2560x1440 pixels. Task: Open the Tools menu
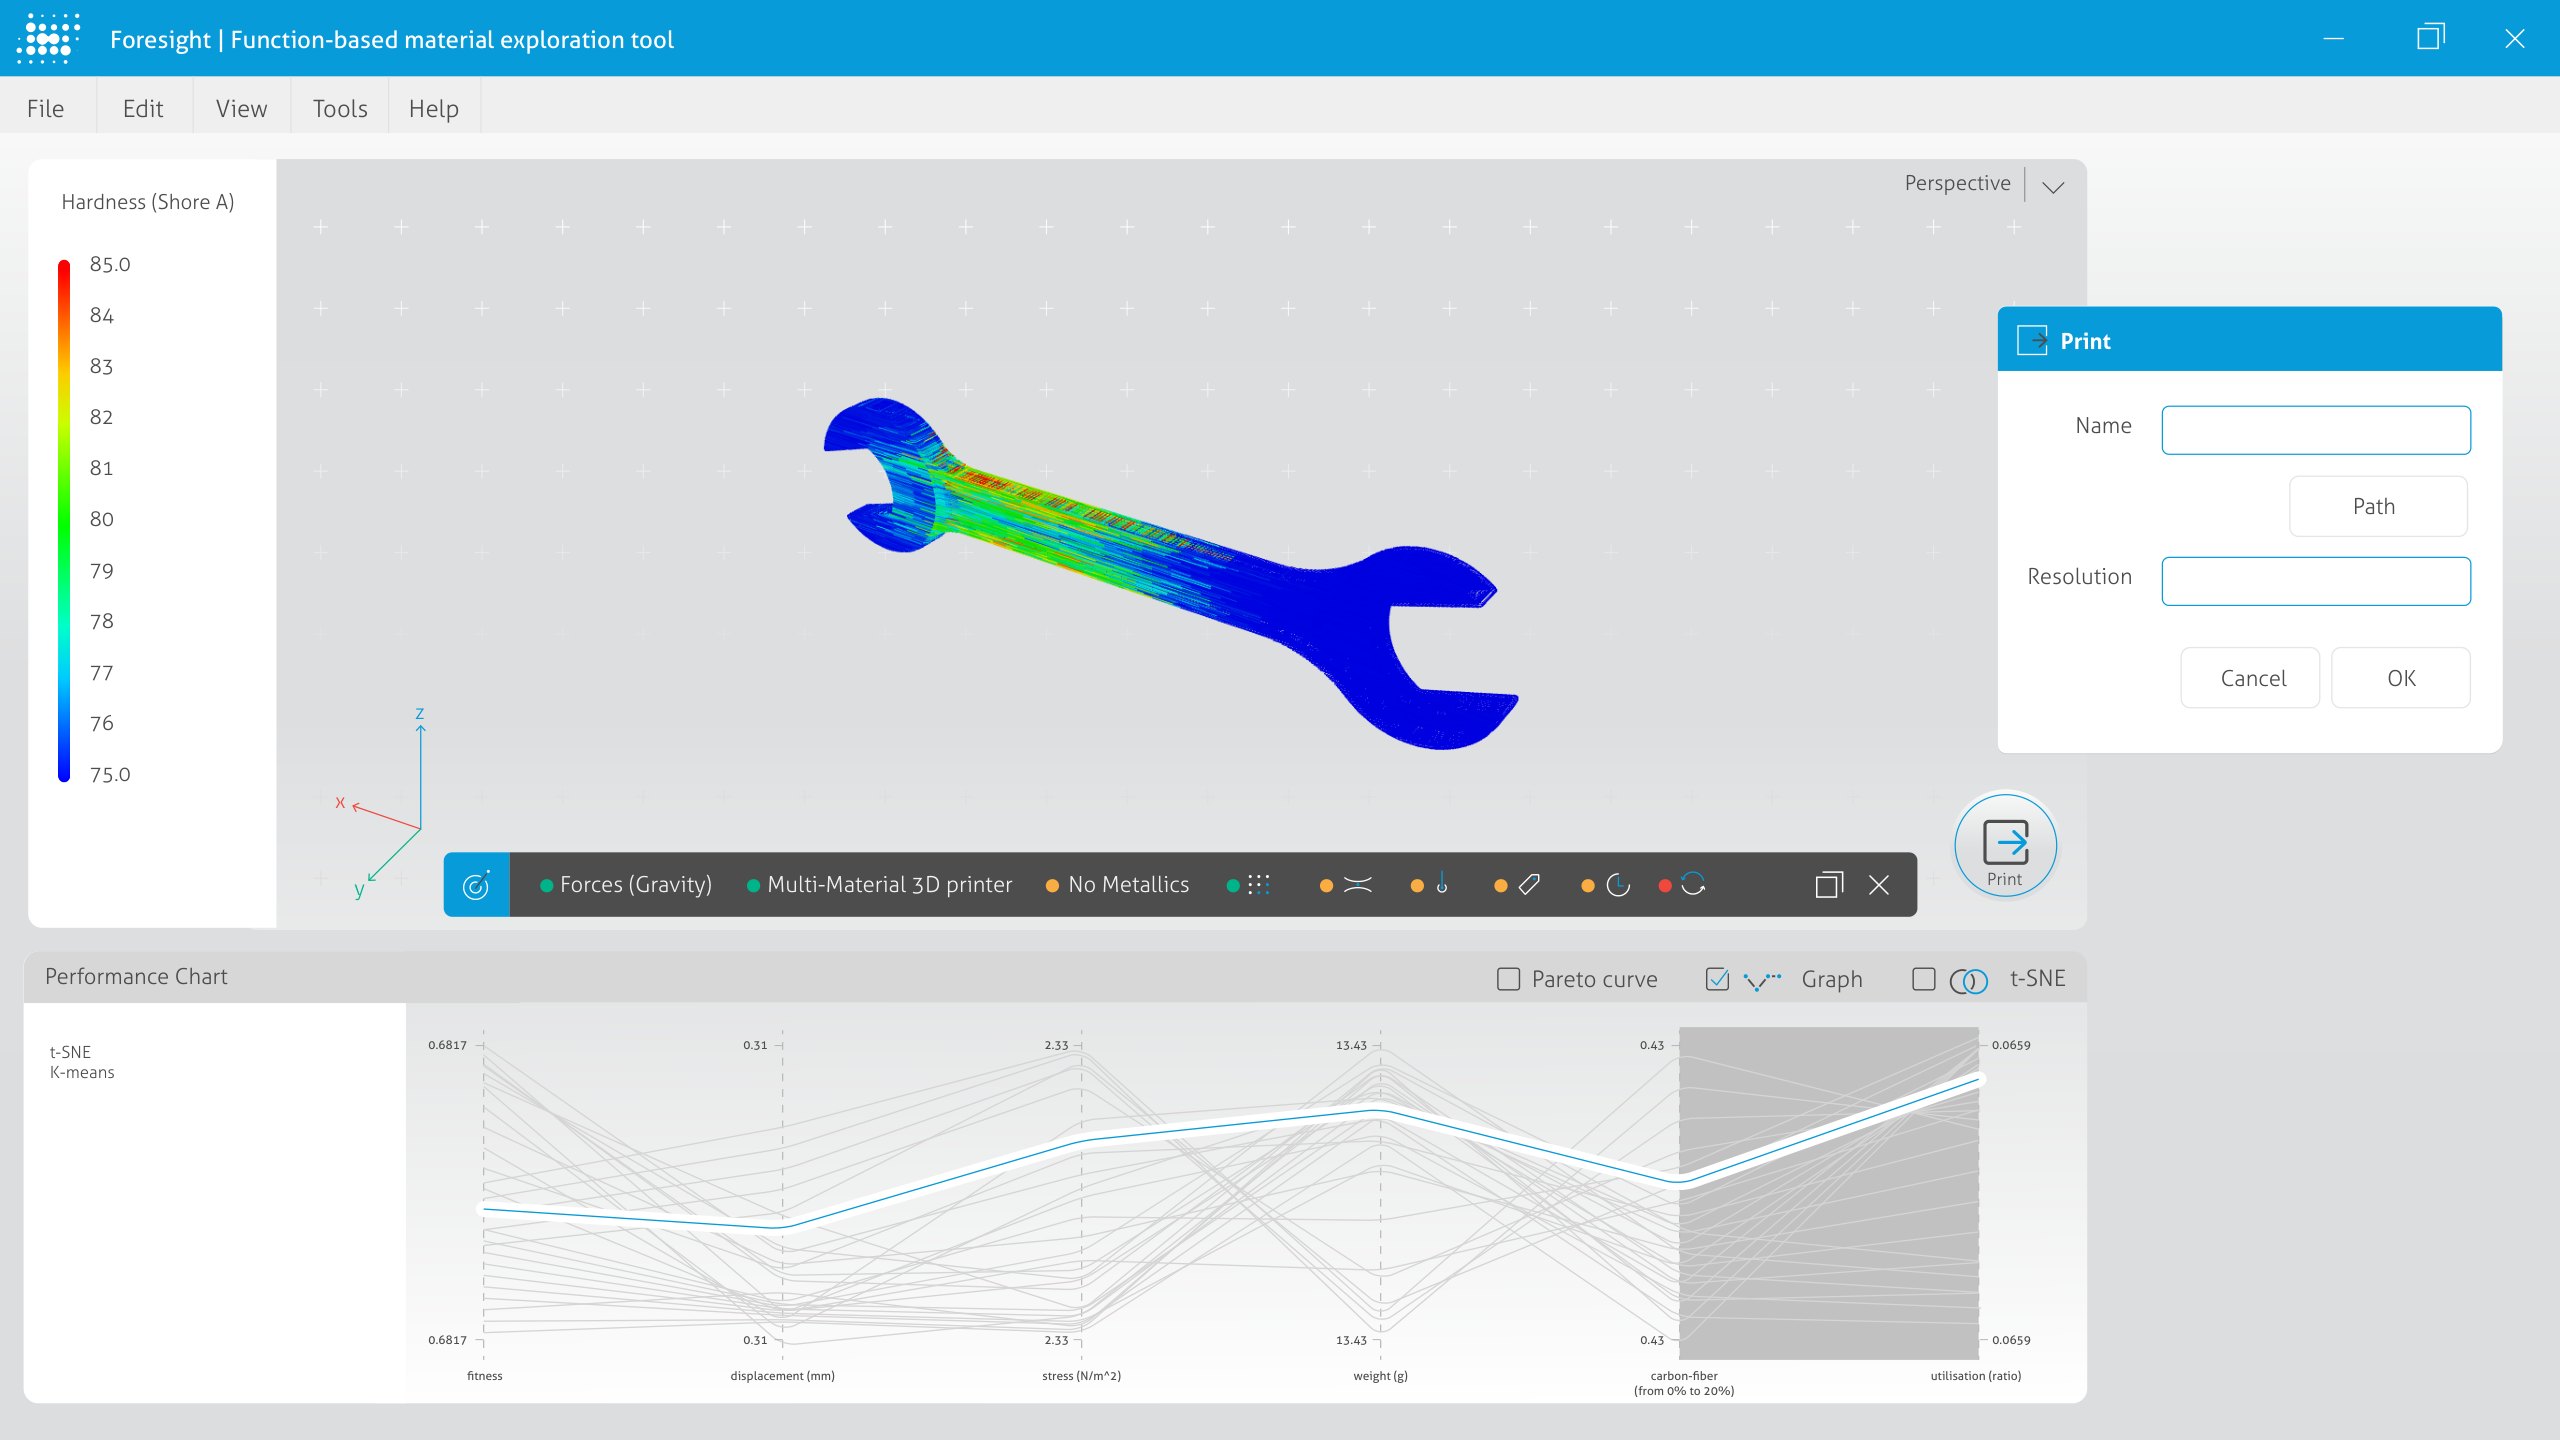tap(340, 108)
